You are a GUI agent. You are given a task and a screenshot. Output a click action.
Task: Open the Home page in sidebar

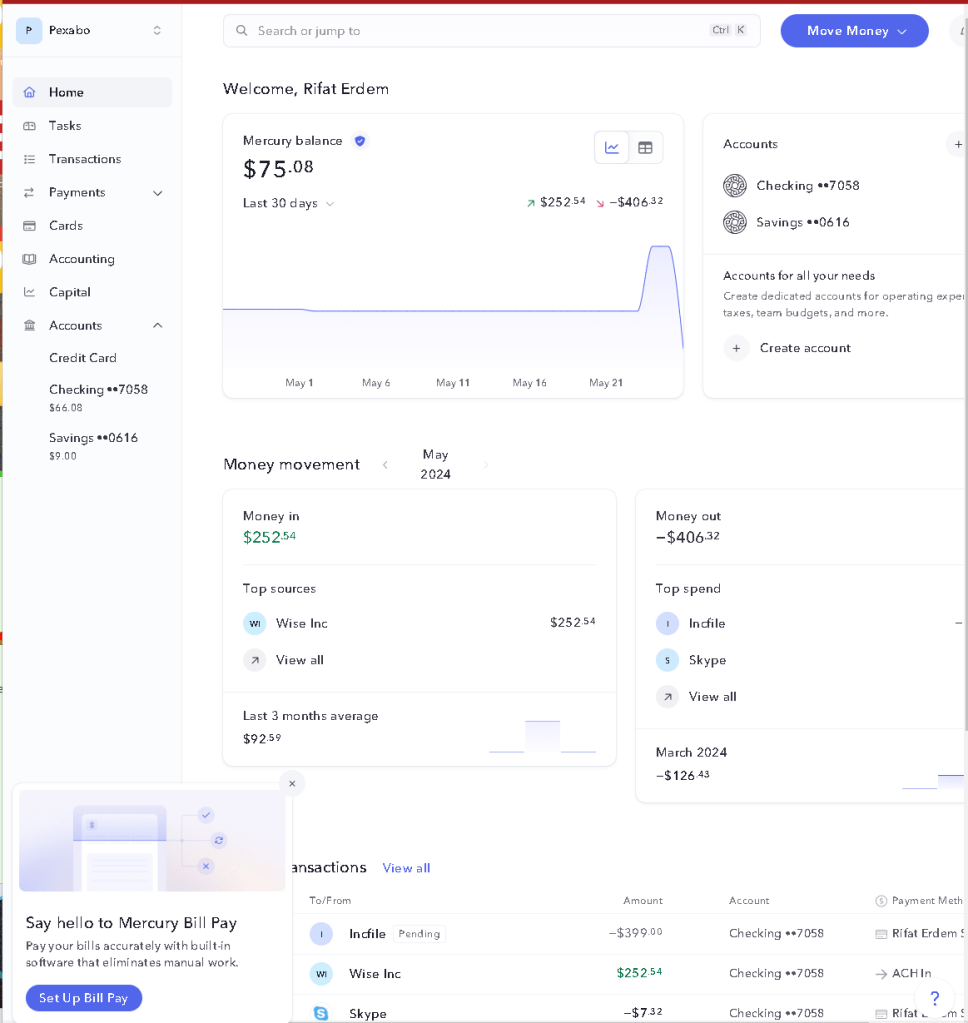coord(92,92)
